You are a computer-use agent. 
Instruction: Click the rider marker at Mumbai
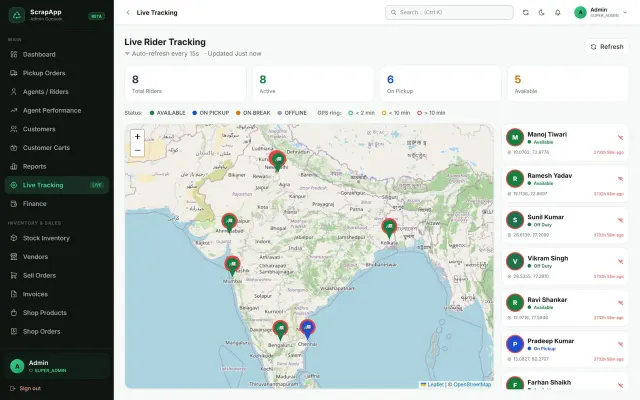coord(232,266)
